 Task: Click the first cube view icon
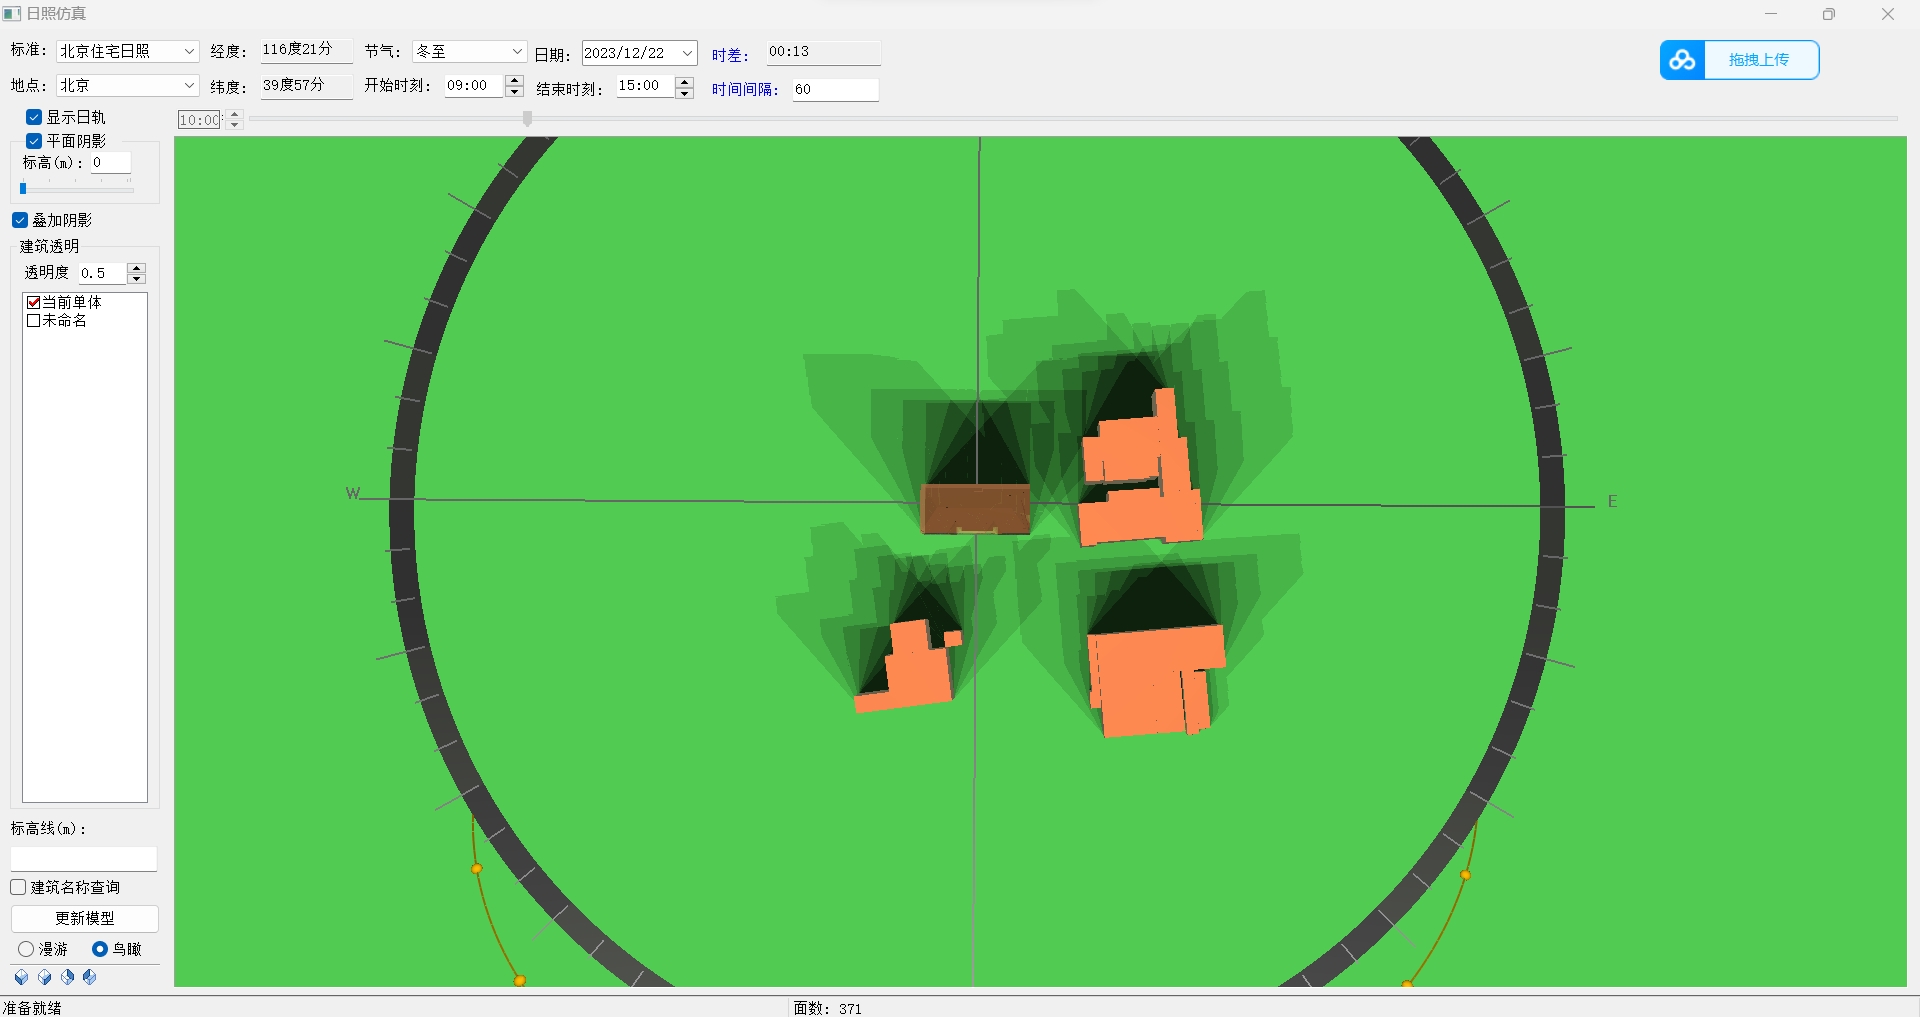coord(21,977)
